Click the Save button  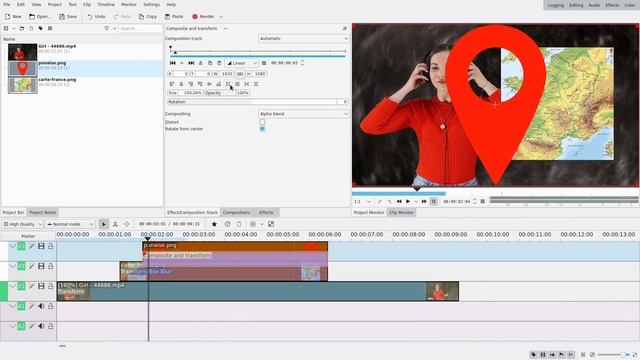tap(68, 17)
